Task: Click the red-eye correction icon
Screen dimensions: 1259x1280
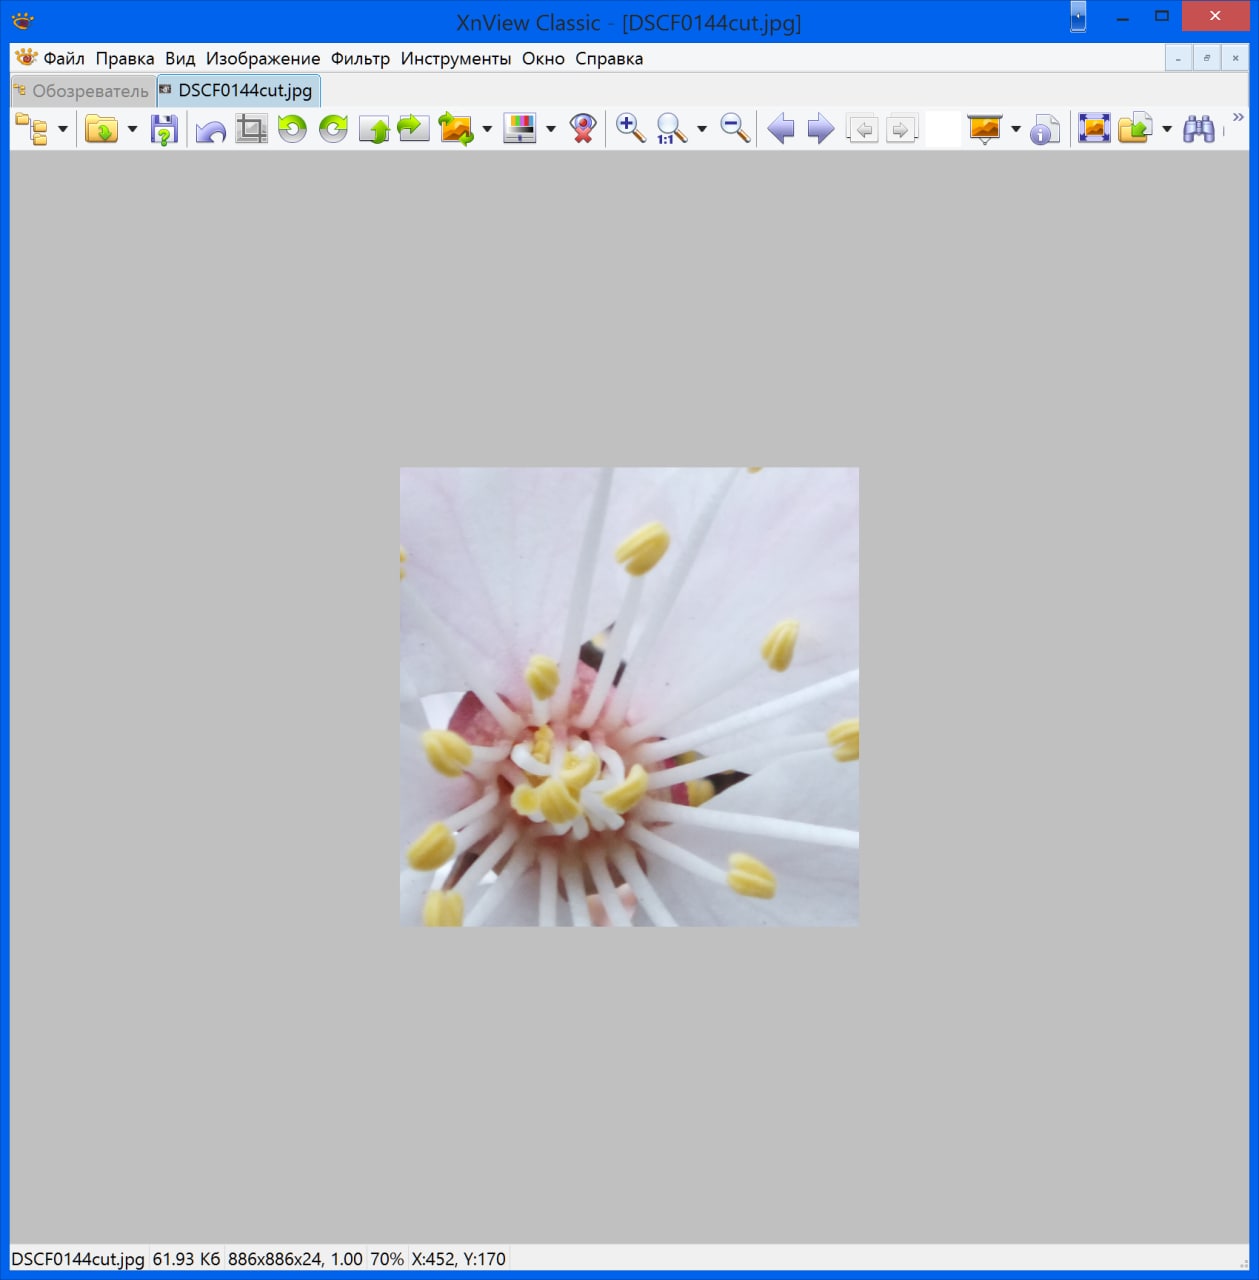Action: (583, 129)
